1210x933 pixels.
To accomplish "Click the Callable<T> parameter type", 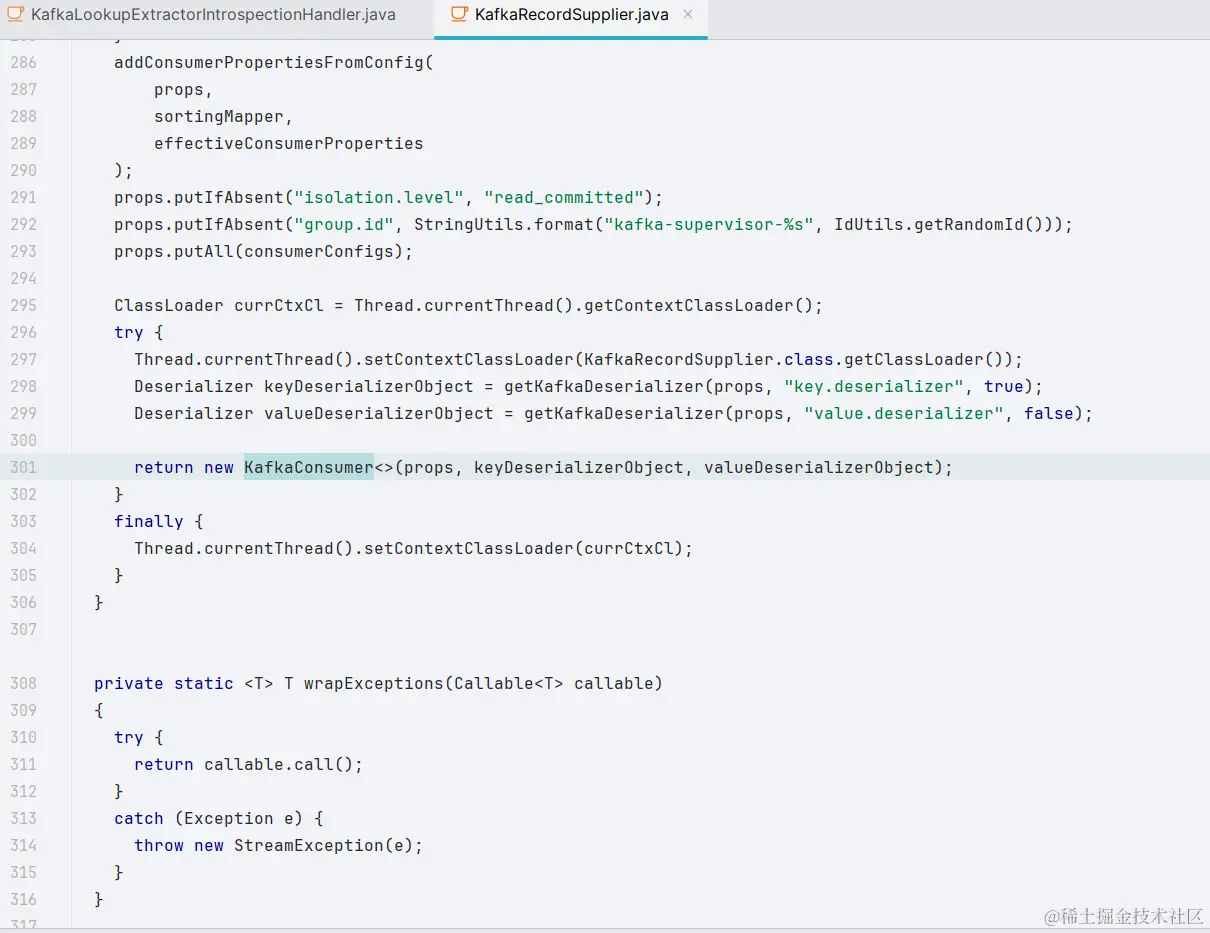I will pyautogui.click(x=509, y=683).
